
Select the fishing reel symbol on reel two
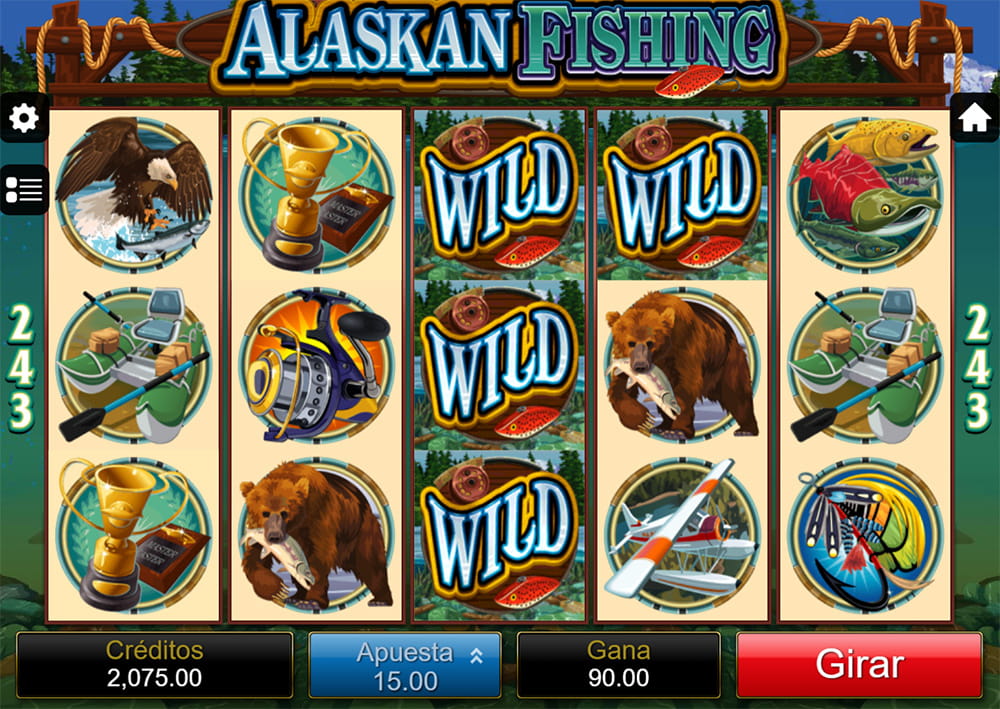point(317,365)
